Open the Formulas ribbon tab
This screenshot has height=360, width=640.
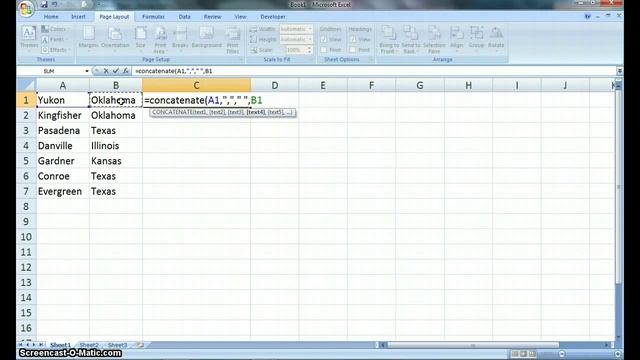point(153,17)
